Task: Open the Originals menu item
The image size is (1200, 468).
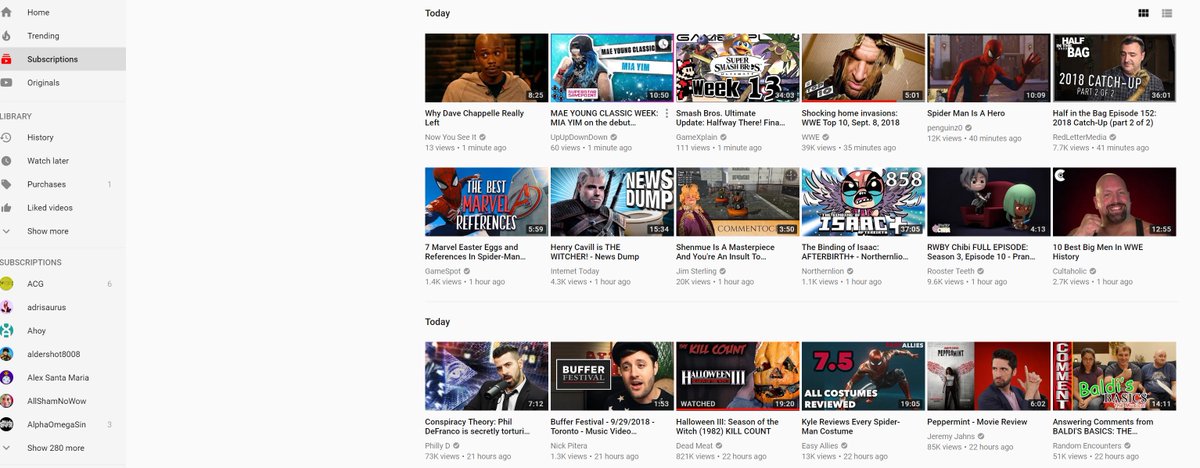Action: pos(63,83)
